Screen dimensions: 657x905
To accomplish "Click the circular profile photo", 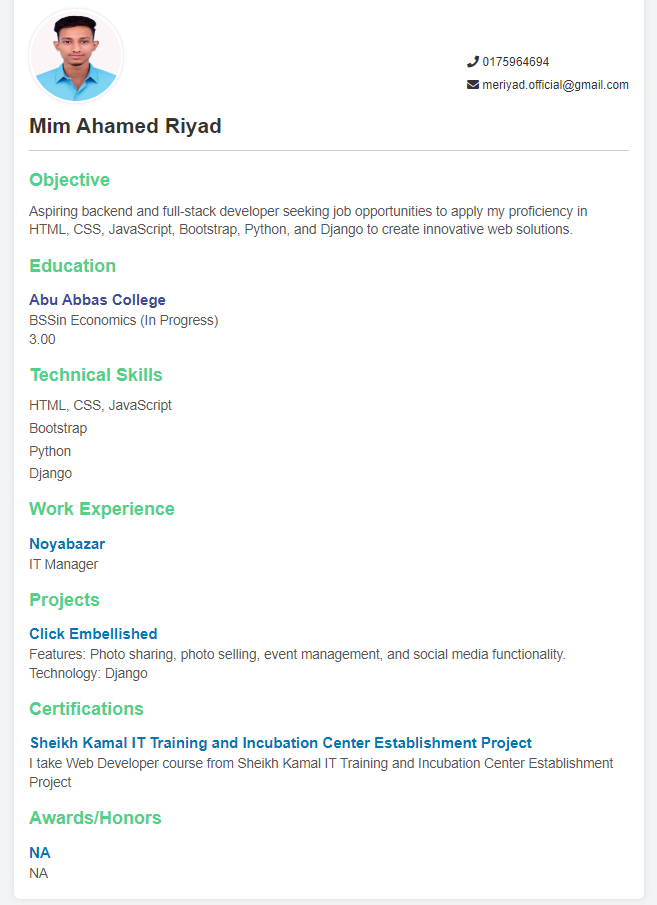I will coord(76,56).
